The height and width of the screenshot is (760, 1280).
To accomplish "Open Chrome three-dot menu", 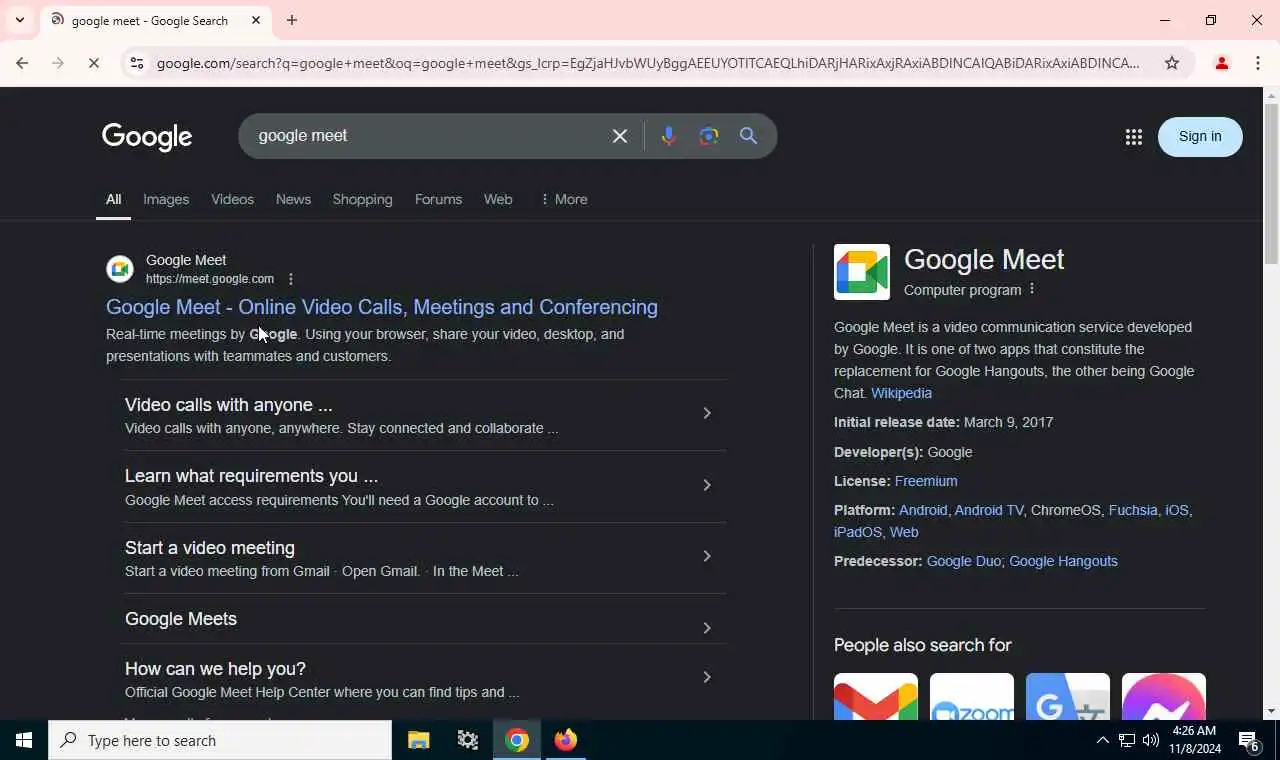I will (1258, 63).
